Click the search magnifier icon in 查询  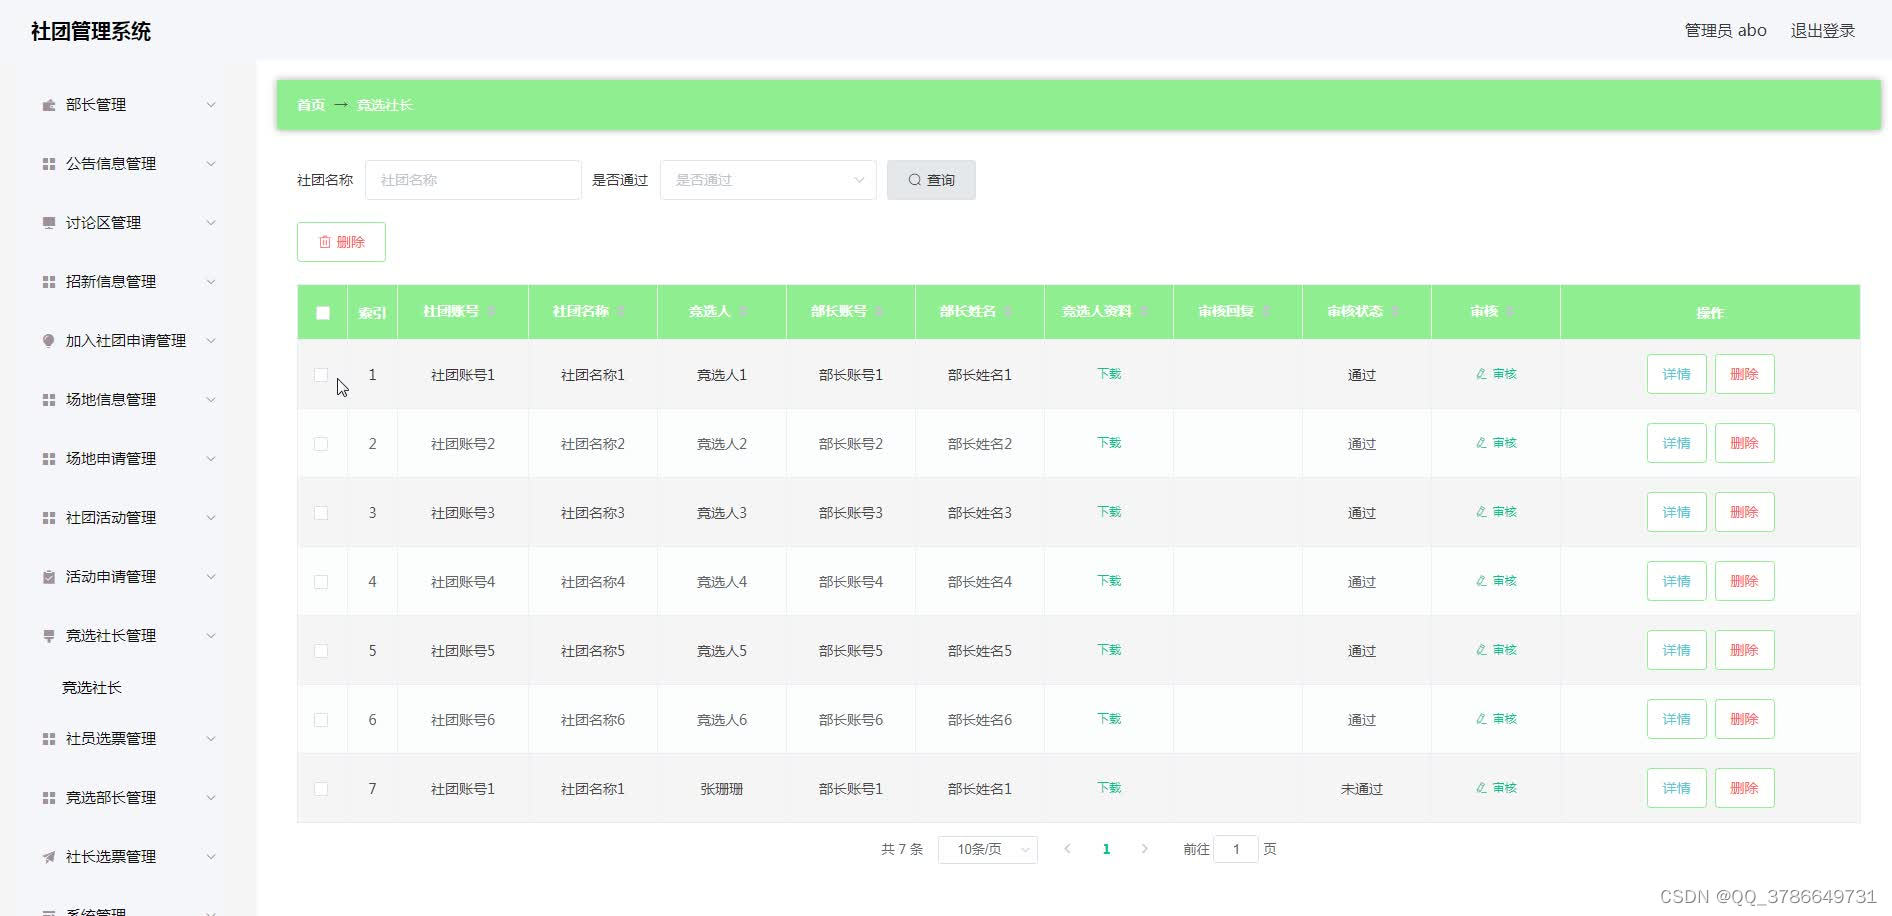coord(914,180)
